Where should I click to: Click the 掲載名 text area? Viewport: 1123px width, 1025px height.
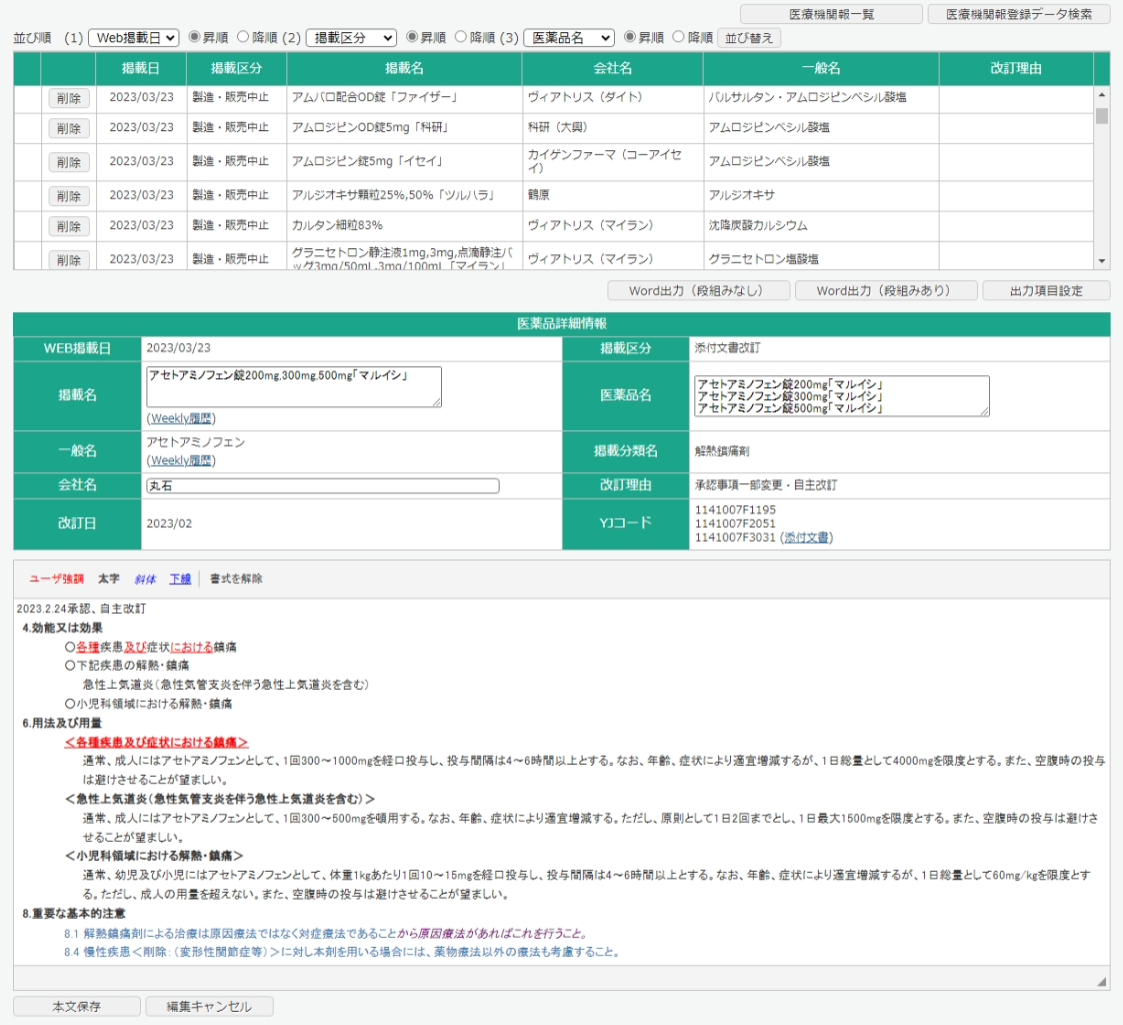294,387
